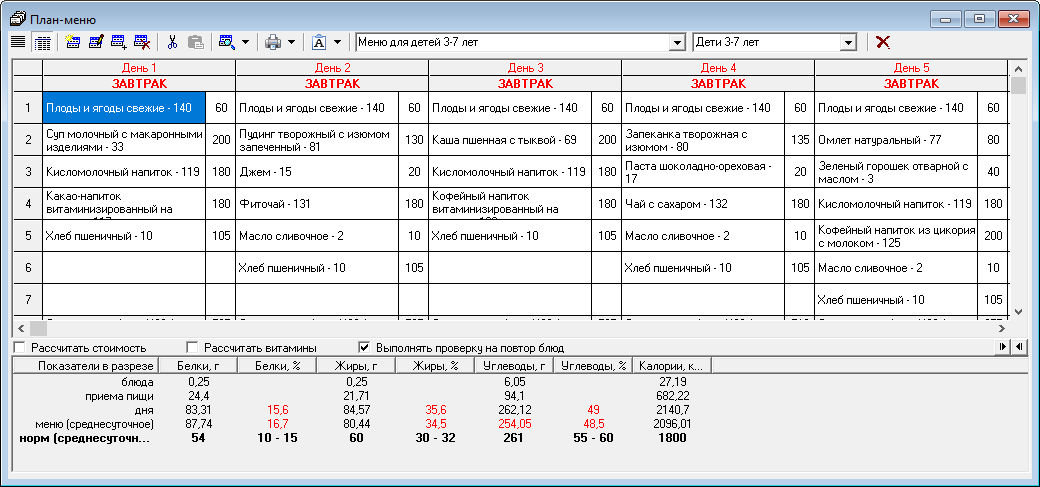Click the 'Белки, г' column header
This screenshot has width=1040, height=487.
(x=200, y=366)
